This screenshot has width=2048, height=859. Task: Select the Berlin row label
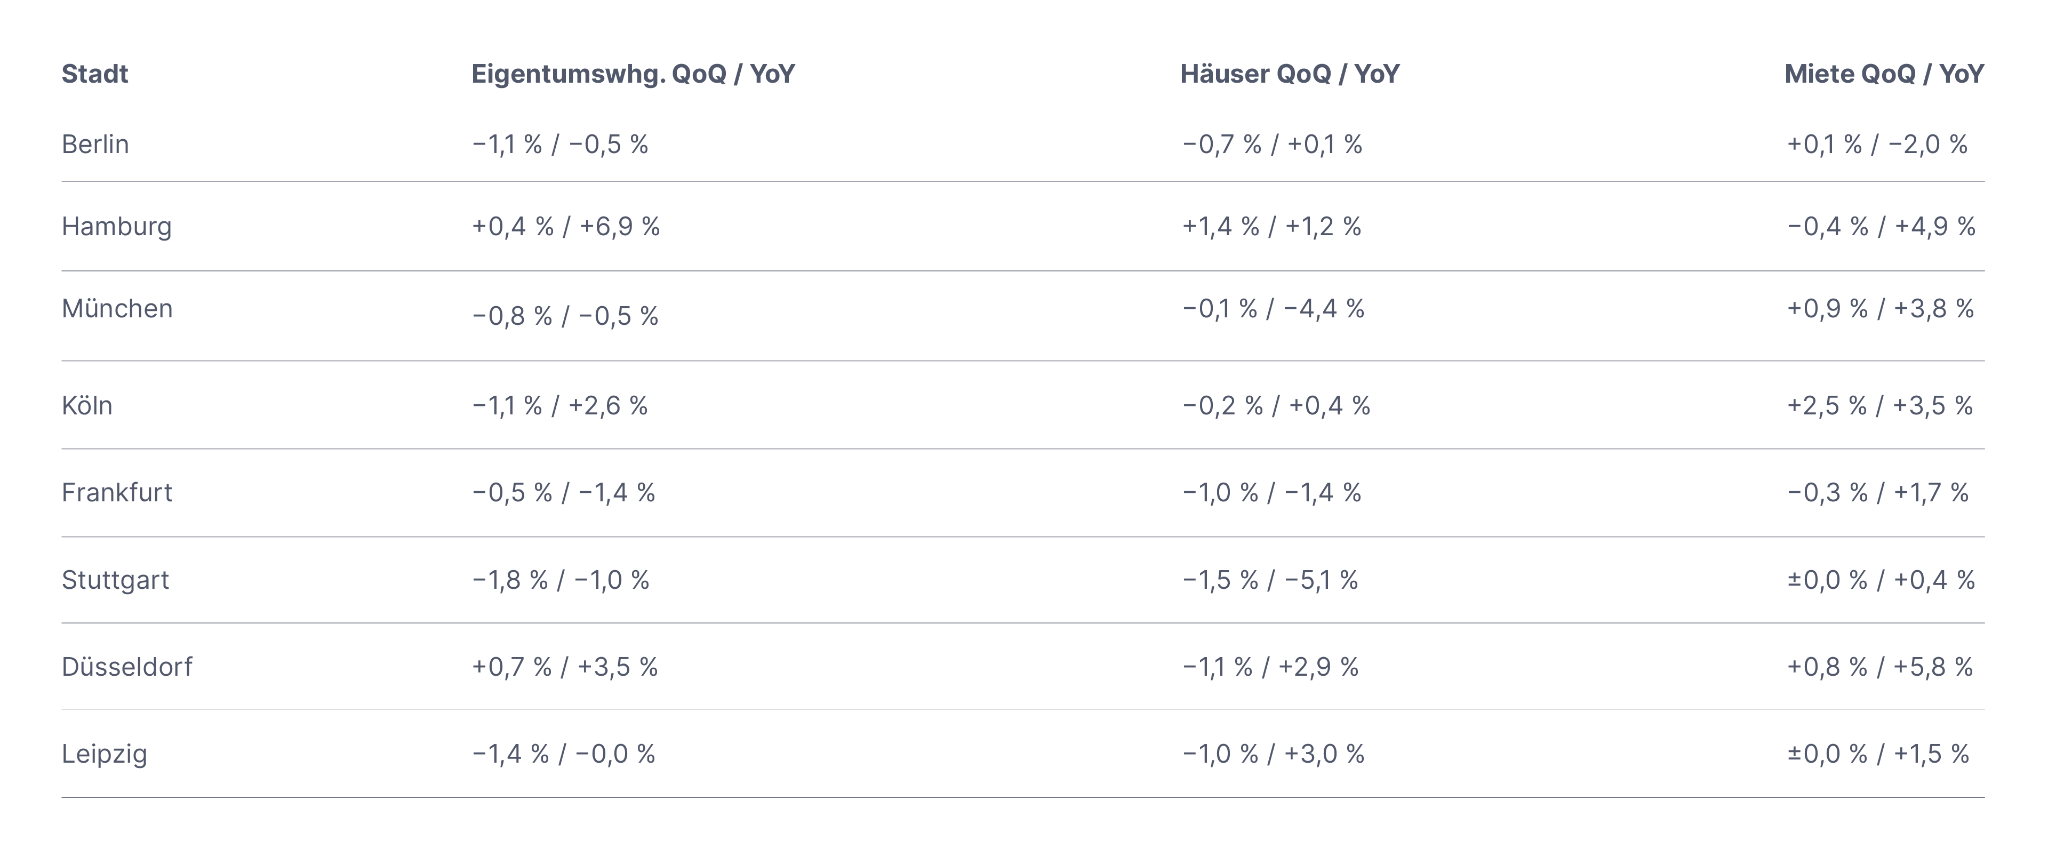(95, 144)
